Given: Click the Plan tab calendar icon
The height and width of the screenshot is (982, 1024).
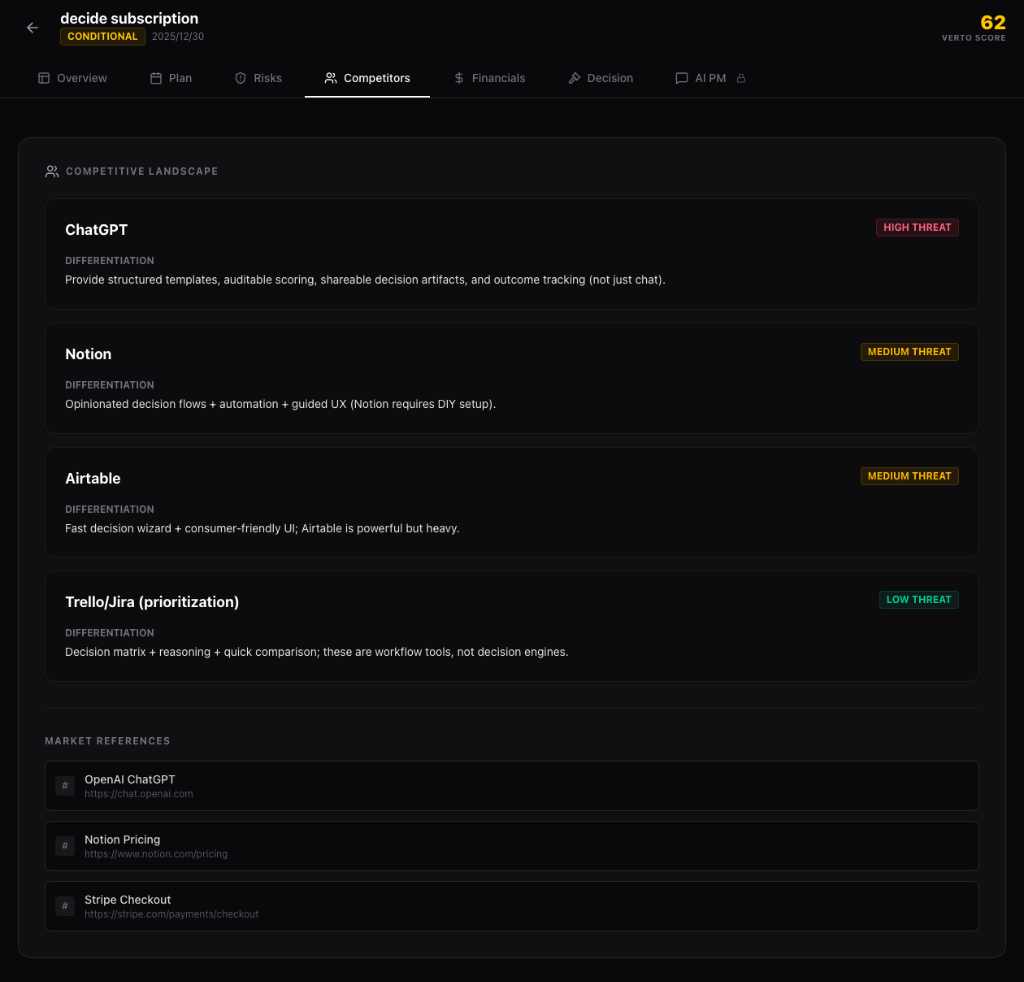Looking at the screenshot, I should click(156, 78).
